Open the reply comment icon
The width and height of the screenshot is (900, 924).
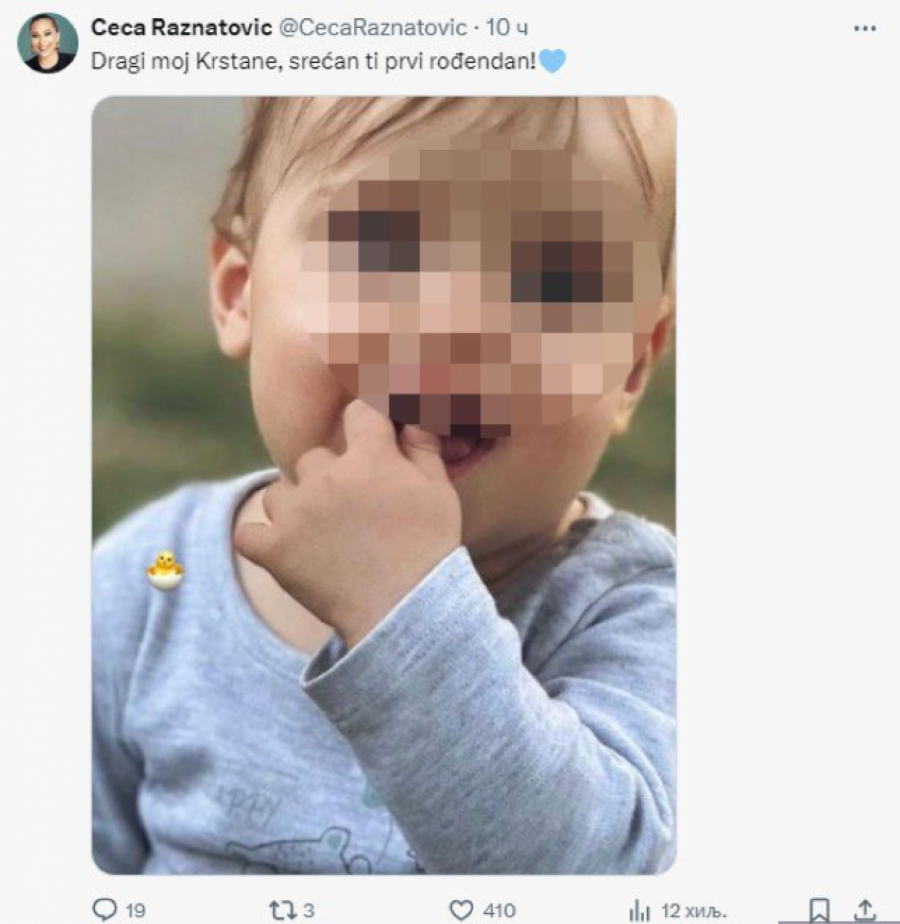pos(105,909)
